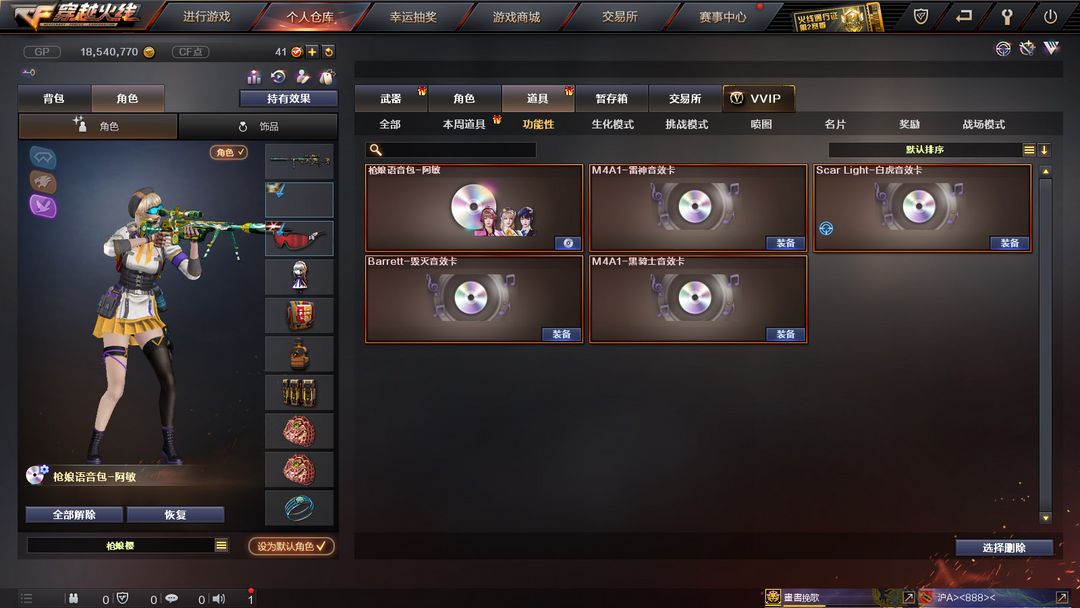Click the 全部解除 button
The image size is (1080, 608).
coord(74,514)
